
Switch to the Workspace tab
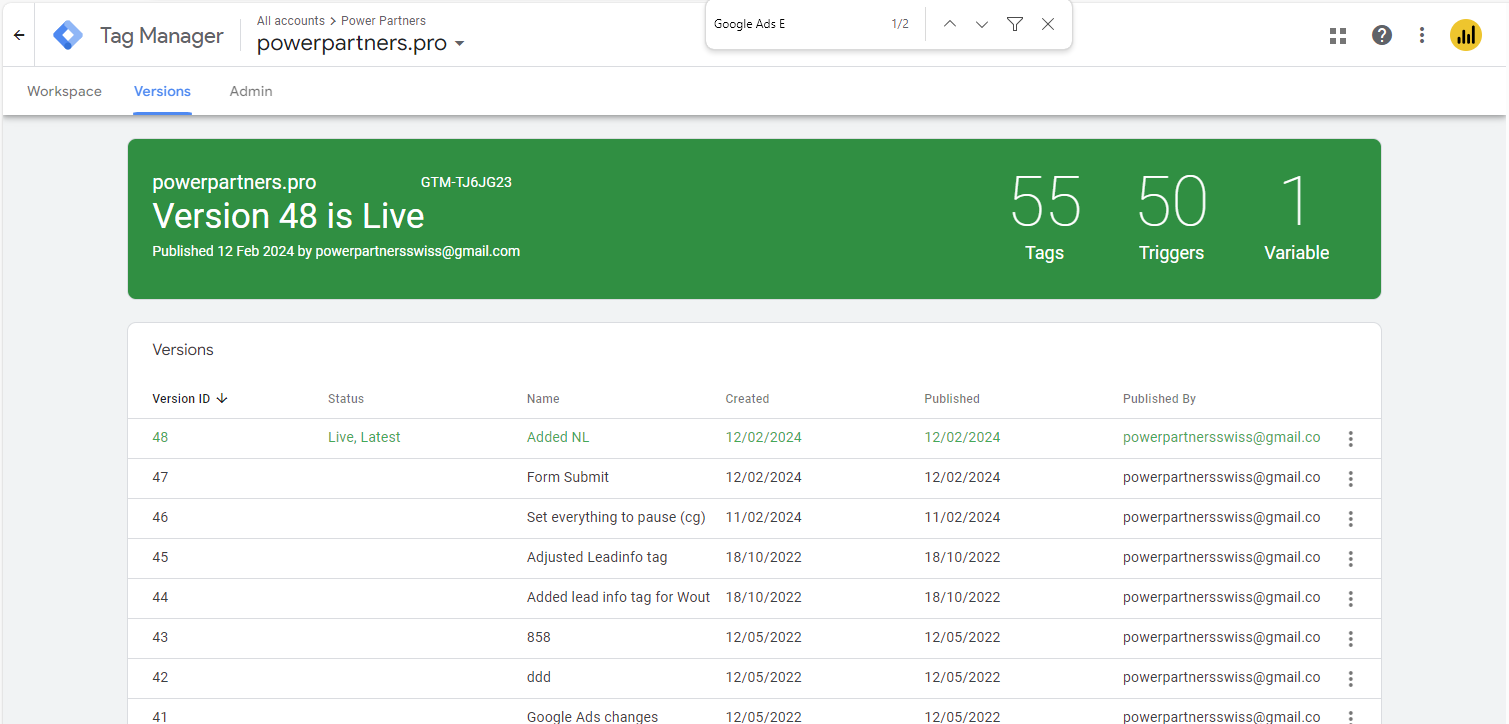point(64,91)
